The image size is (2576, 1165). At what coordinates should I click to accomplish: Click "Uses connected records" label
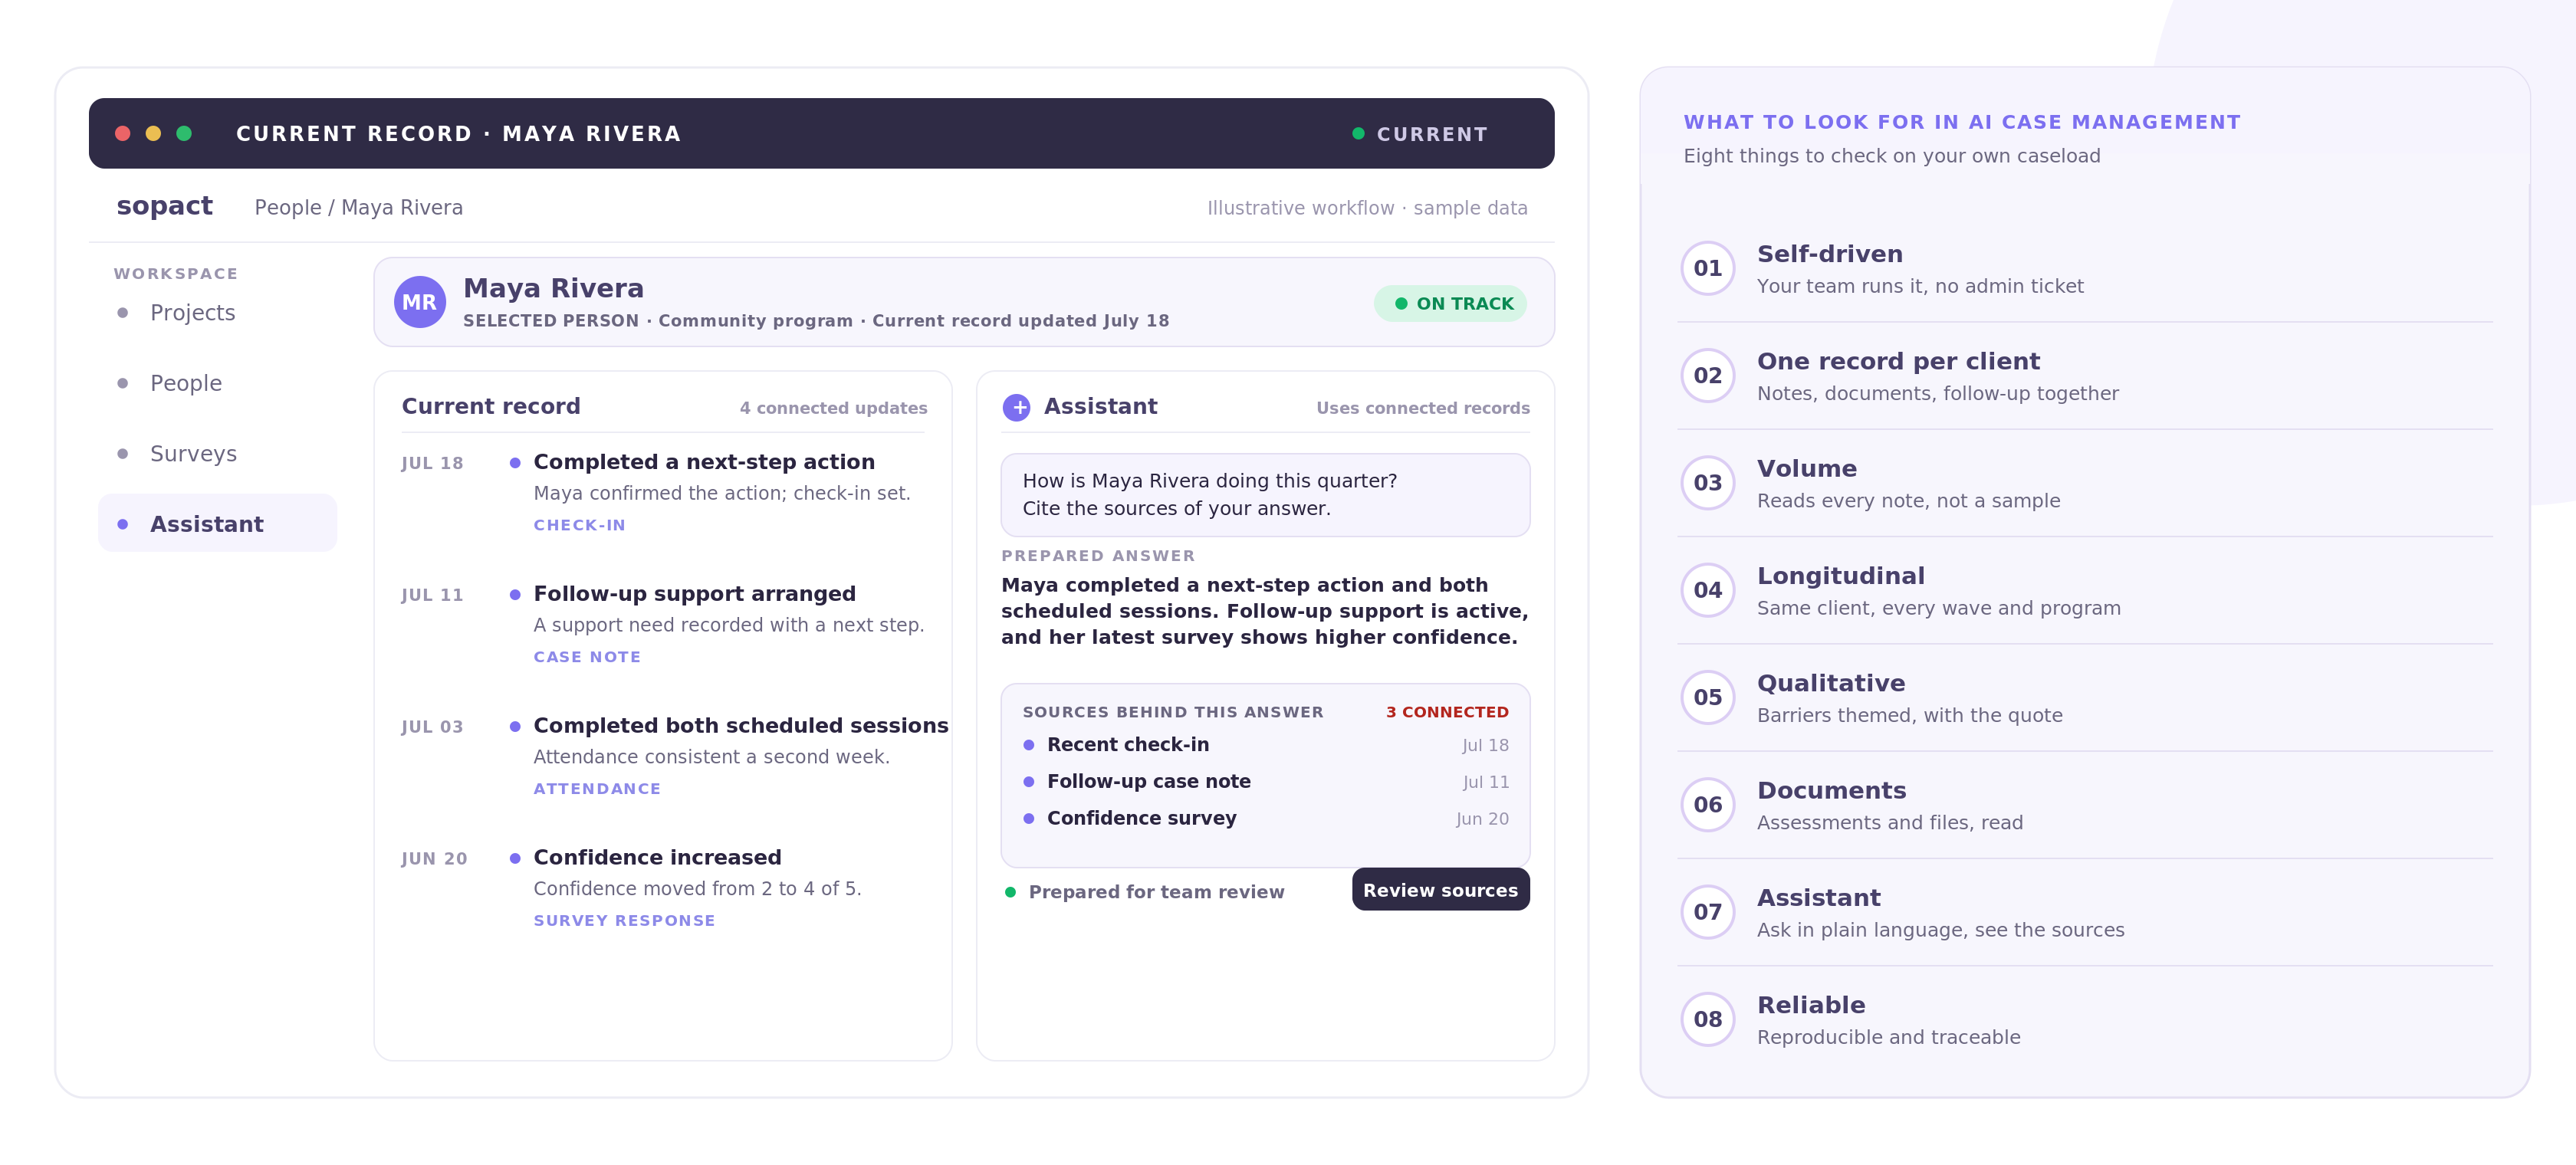(1422, 408)
